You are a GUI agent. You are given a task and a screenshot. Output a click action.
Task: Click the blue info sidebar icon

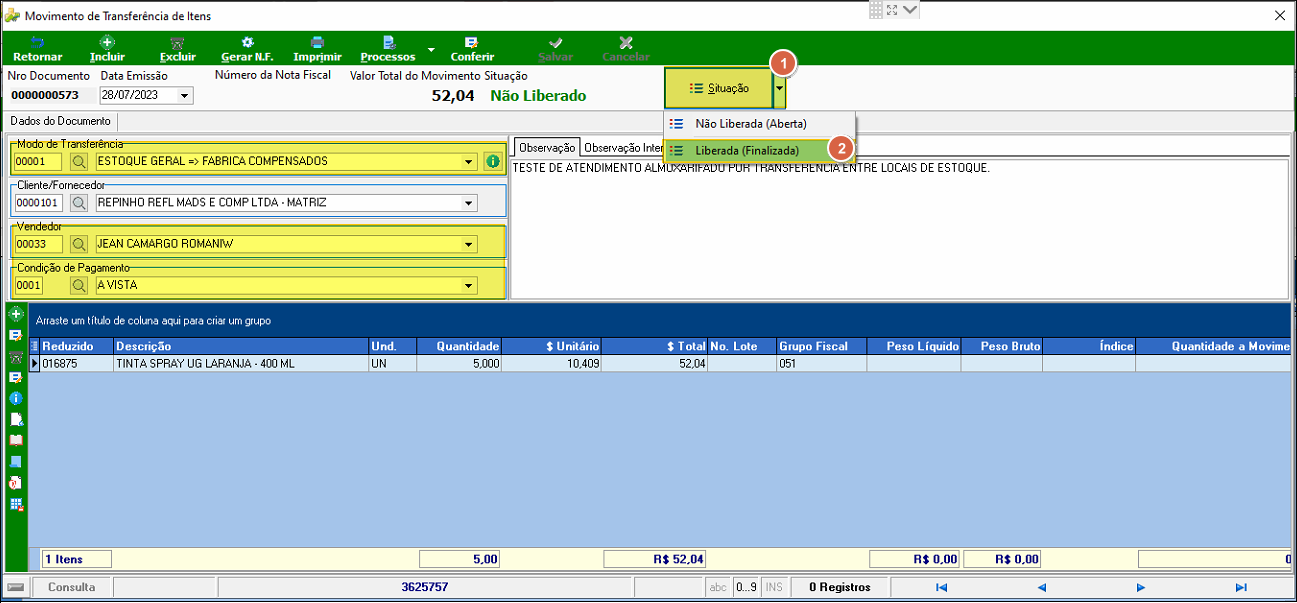click(x=15, y=398)
